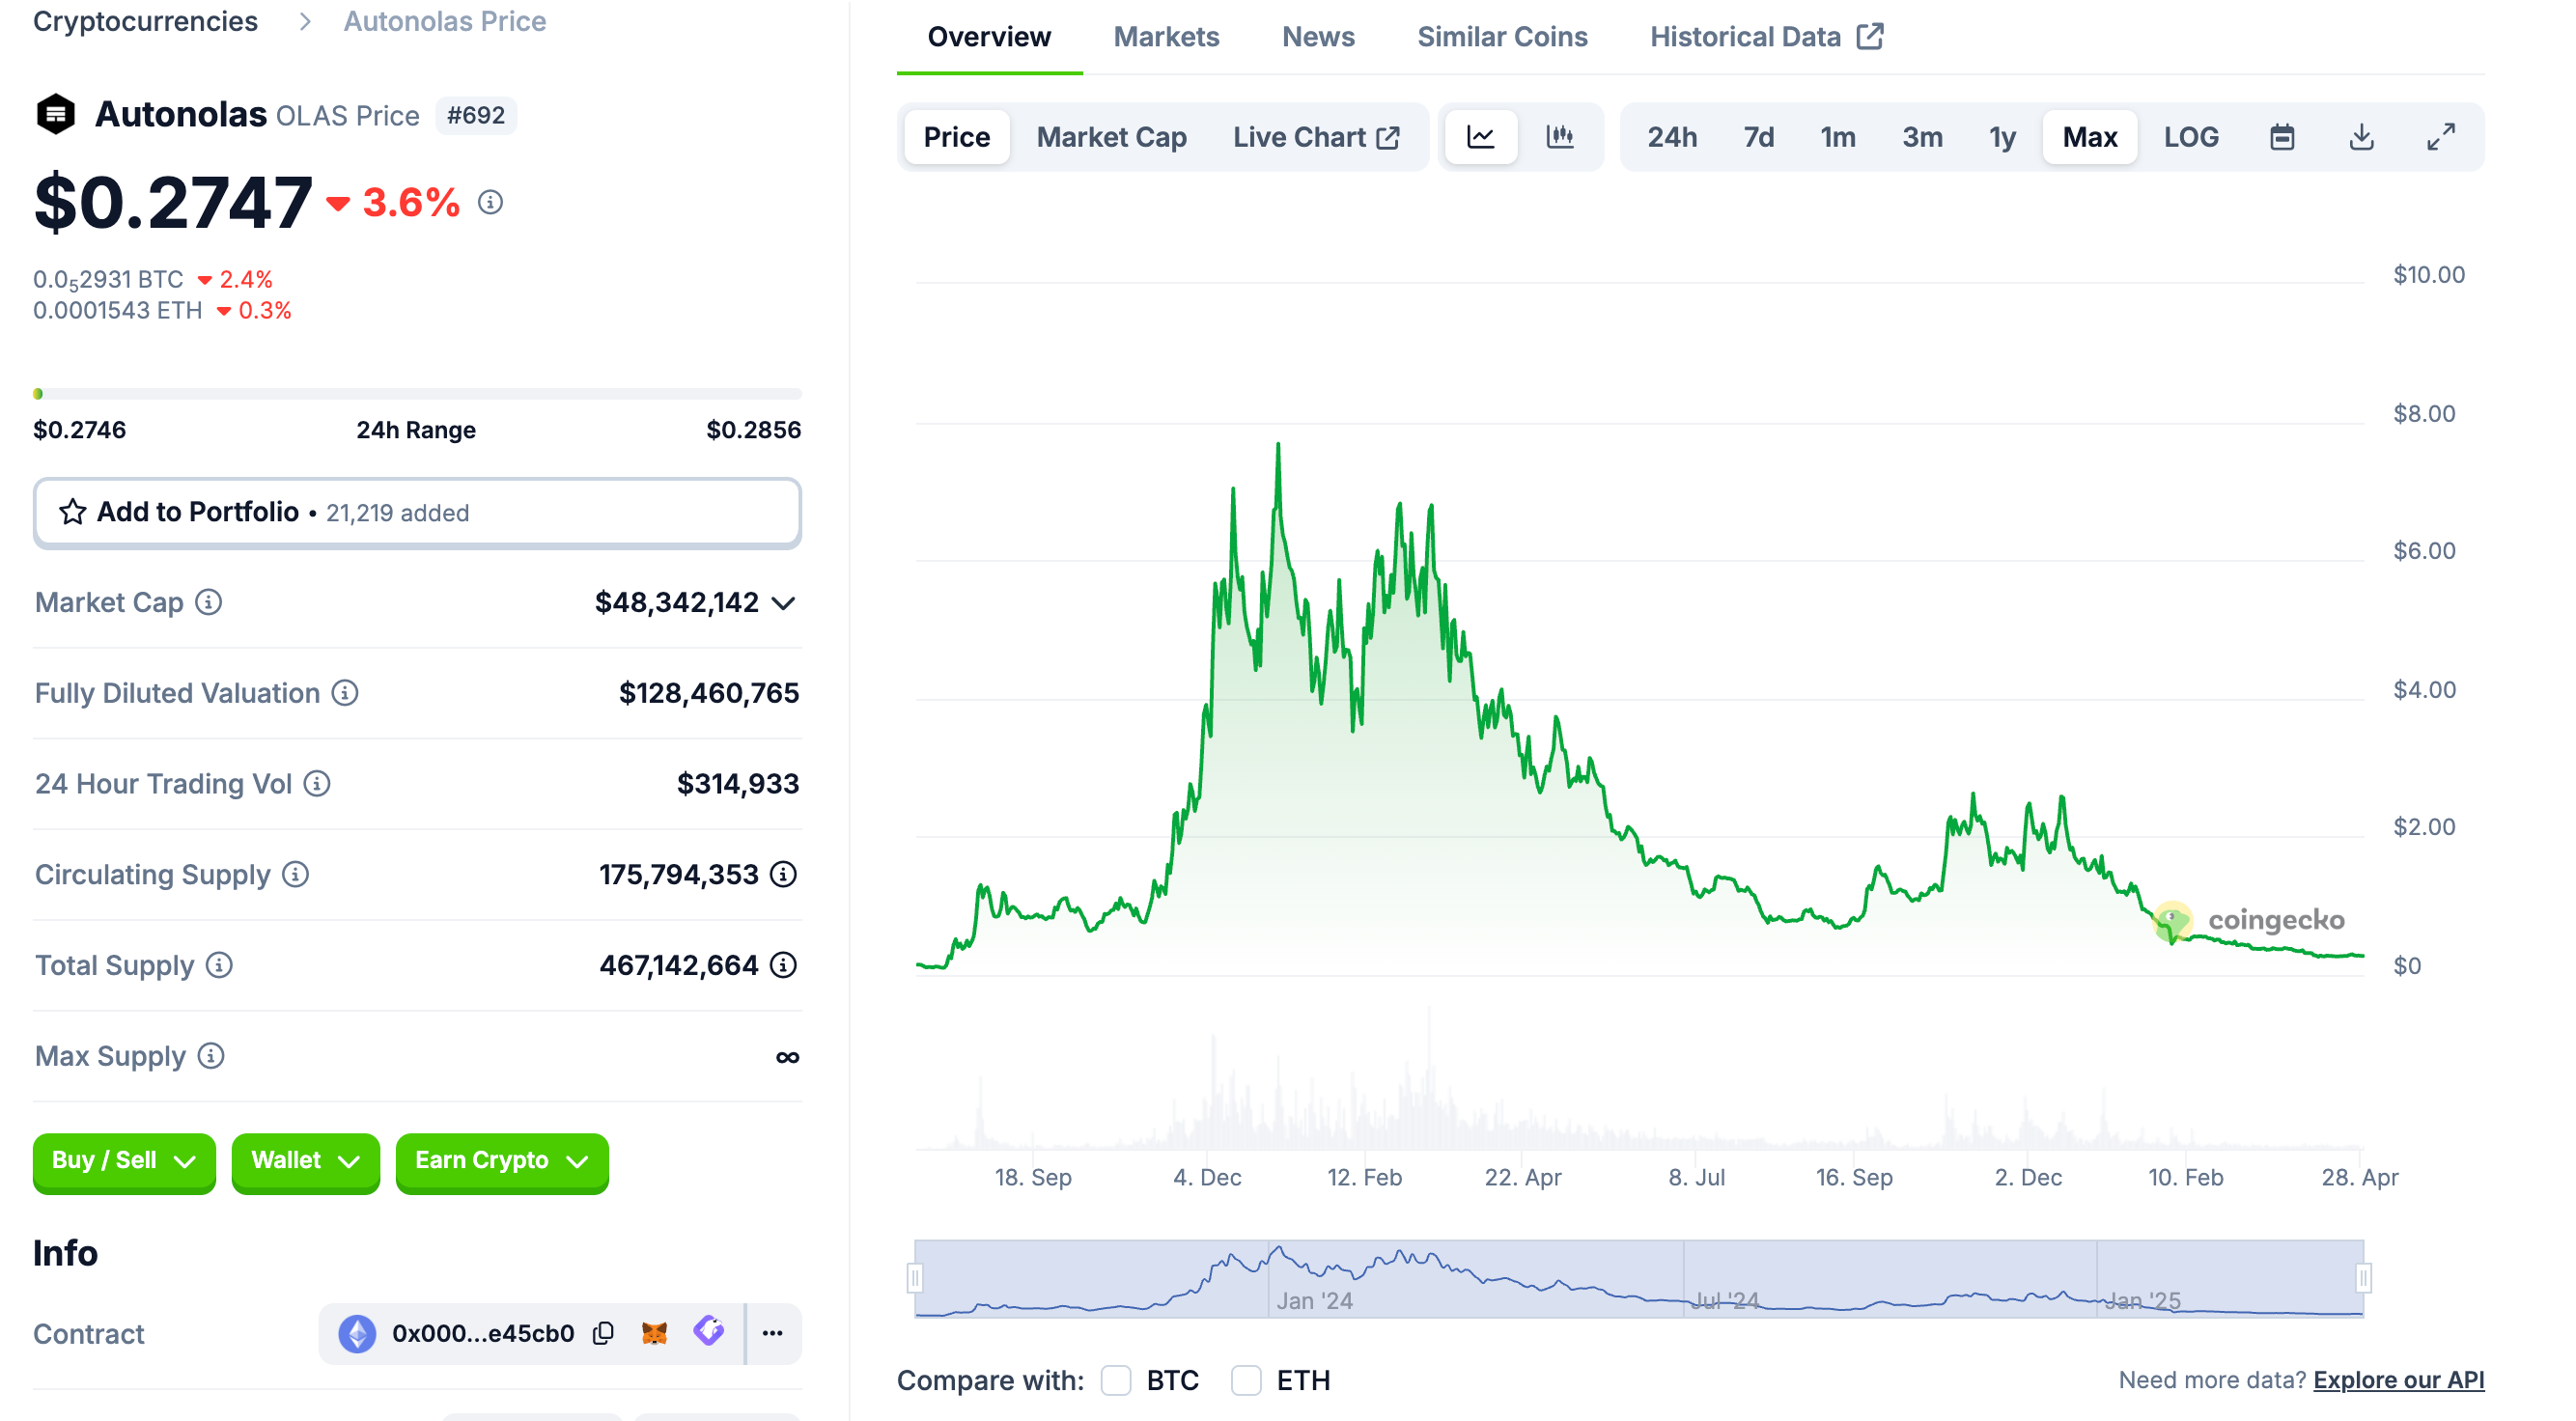Click the 24h Range progress bar
2576x1421 pixels.
tap(417, 394)
